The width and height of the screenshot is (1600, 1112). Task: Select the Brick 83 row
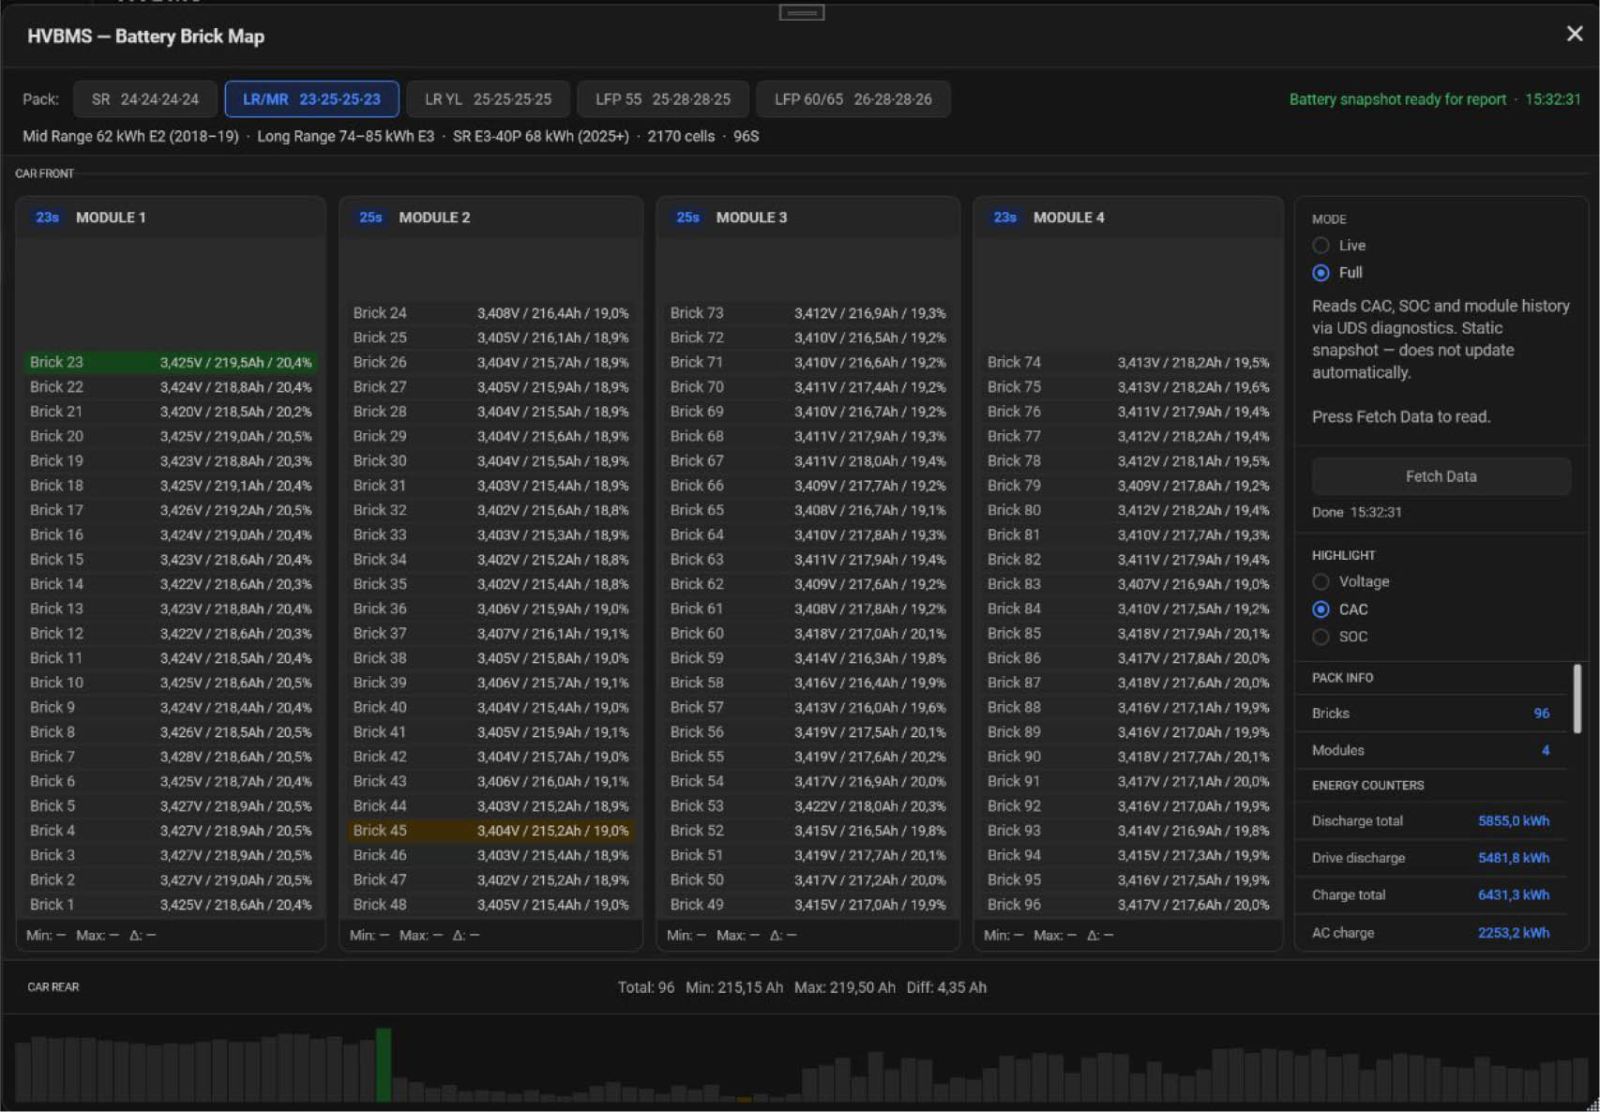1128,584
